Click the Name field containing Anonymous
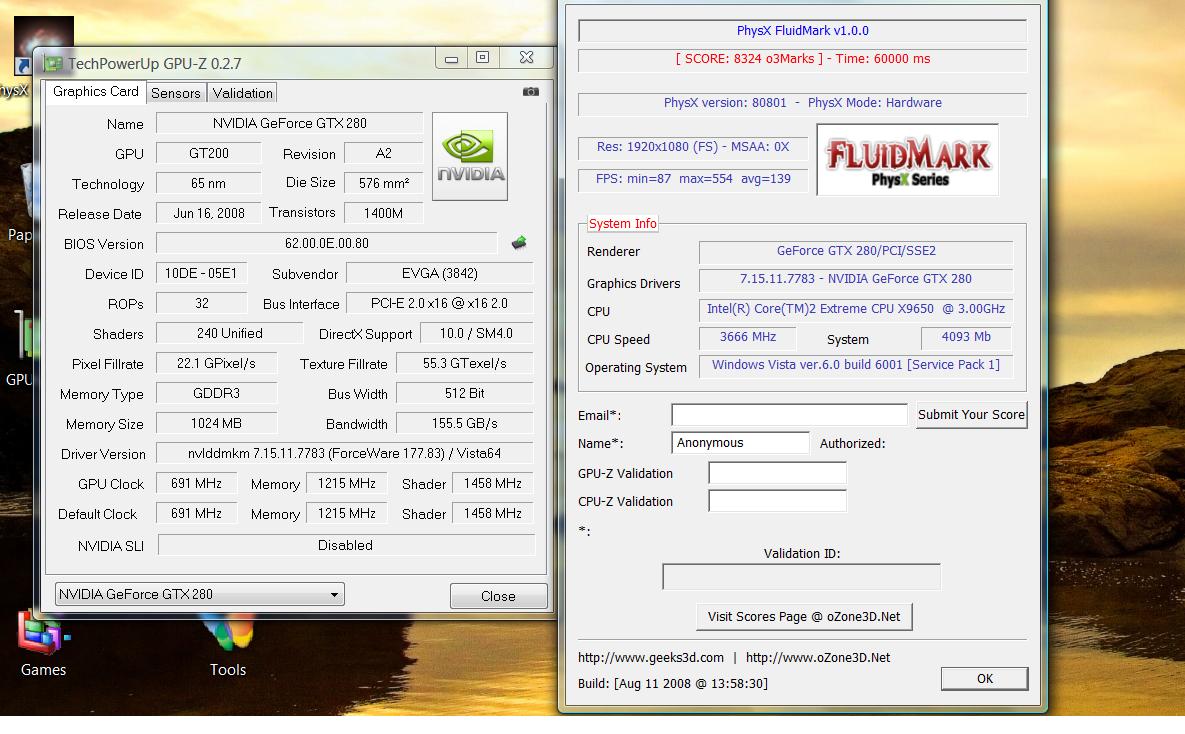Viewport: 1185px width, 734px height. (x=740, y=442)
